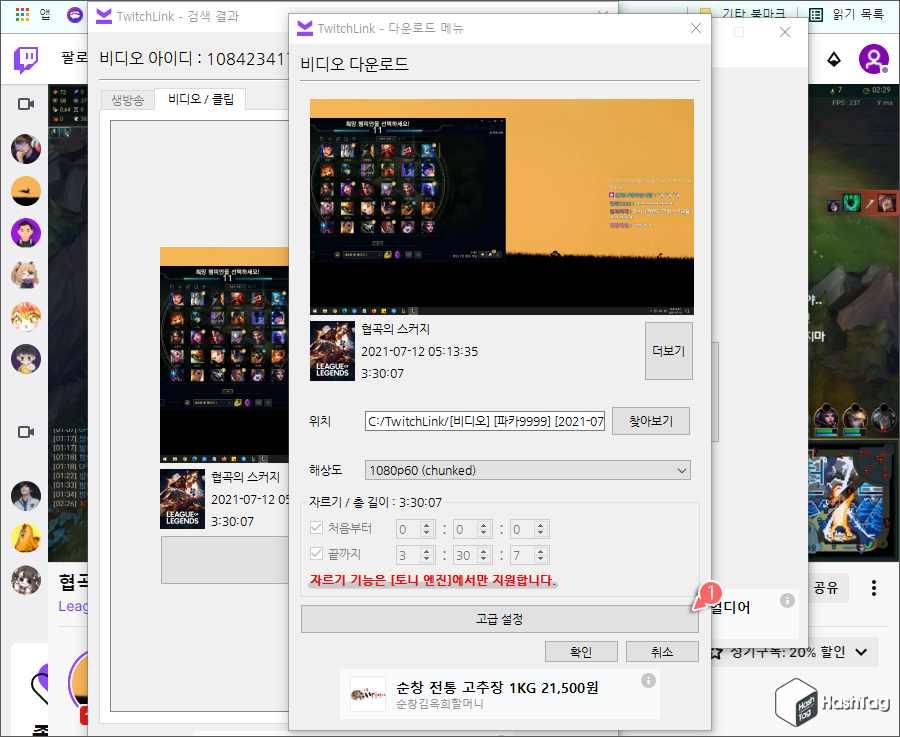Click the 공유 share button
The width and height of the screenshot is (900, 737).
(825, 587)
